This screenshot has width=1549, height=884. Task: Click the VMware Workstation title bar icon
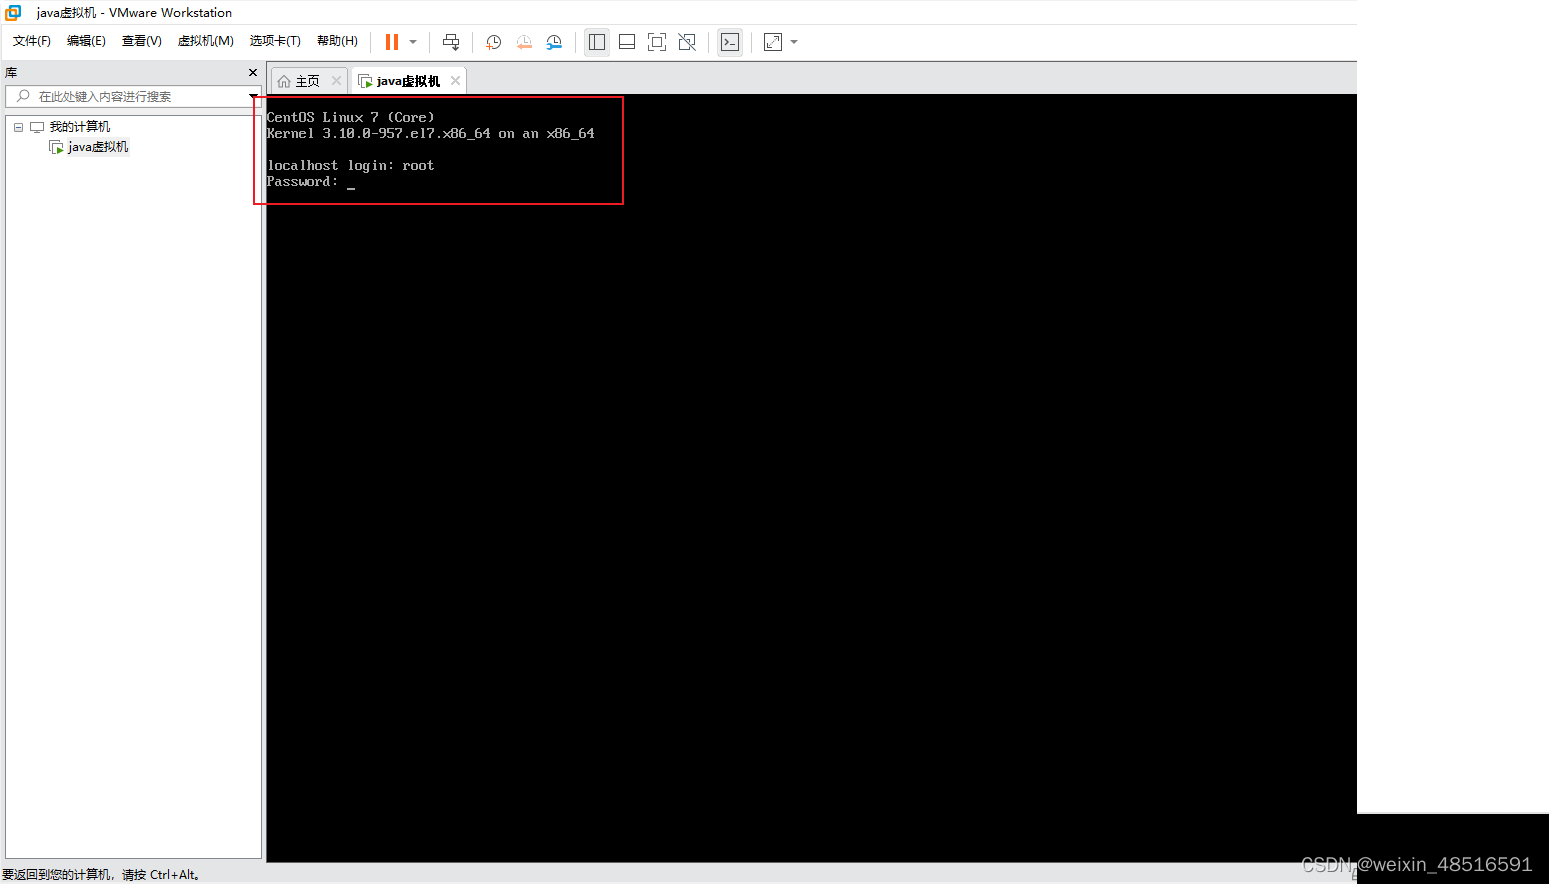[x=13, y=12]
